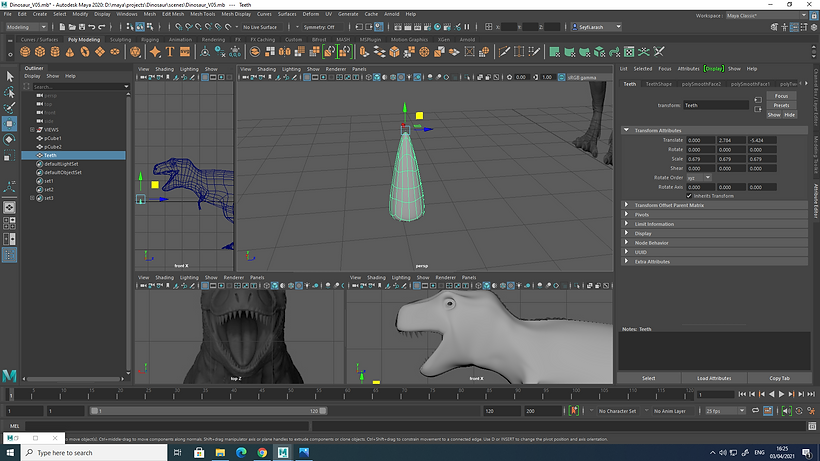Image resolution: width=820 pixels, height=461 pixels.
Task: Click the undo arrow icon
Action: (x=92, y=27)
